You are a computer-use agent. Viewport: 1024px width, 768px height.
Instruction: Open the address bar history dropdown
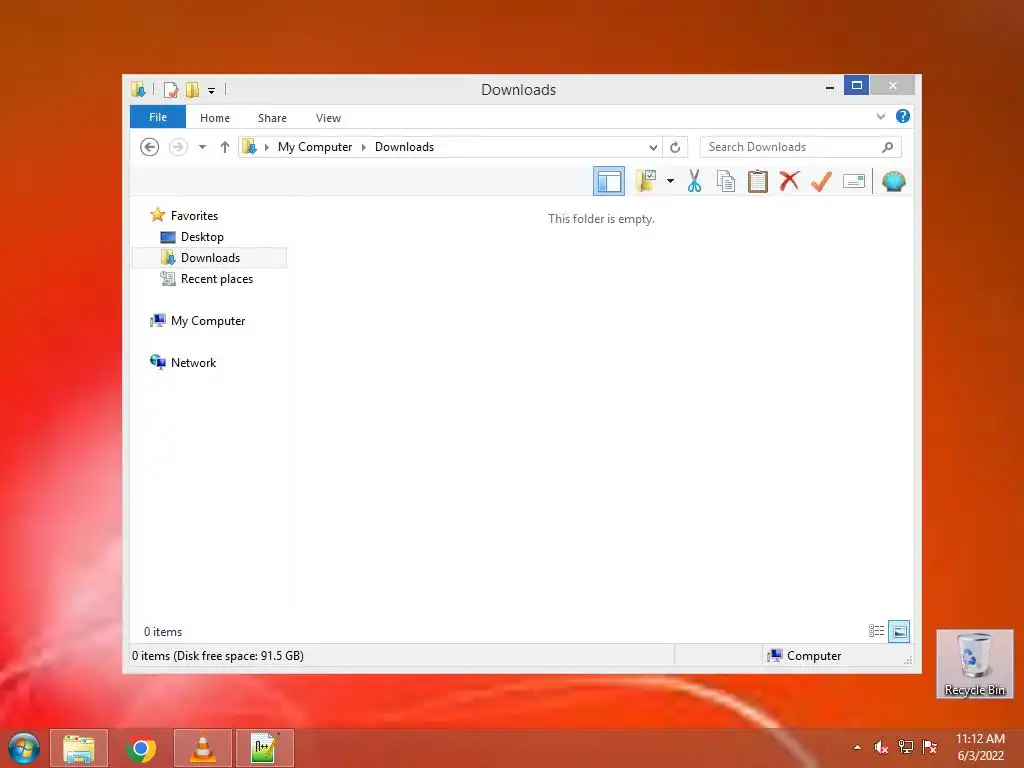click(652, 148)
